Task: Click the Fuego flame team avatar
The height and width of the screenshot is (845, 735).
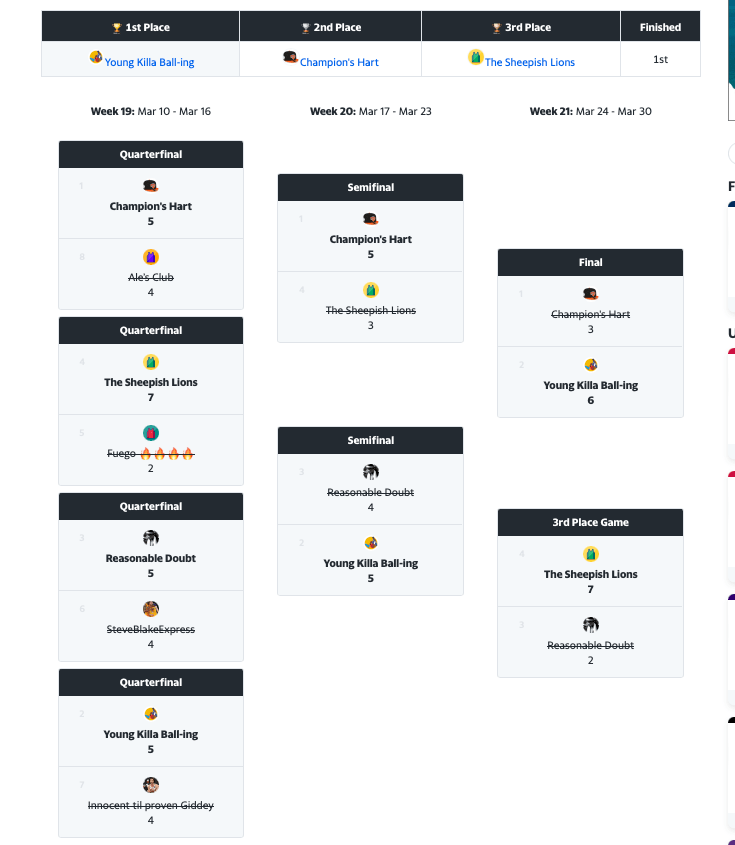Action: coord(150,433)
